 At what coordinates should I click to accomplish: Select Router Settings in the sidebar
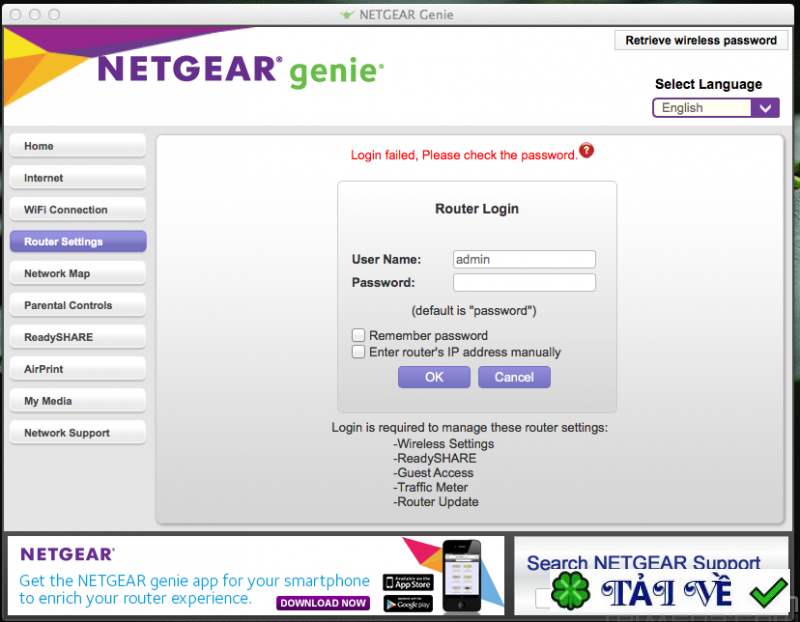pyautogui.click(x=78, y=241)
